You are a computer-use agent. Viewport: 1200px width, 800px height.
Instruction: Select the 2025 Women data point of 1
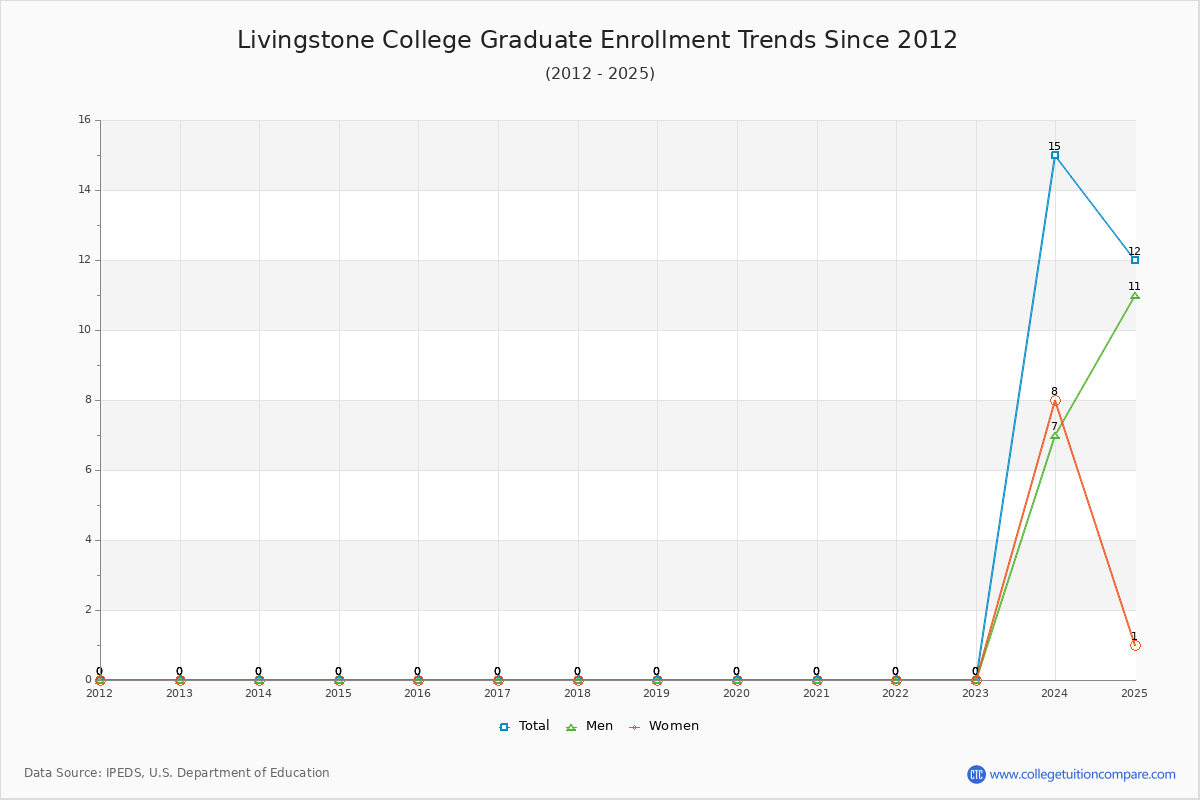pos(1135,645)
